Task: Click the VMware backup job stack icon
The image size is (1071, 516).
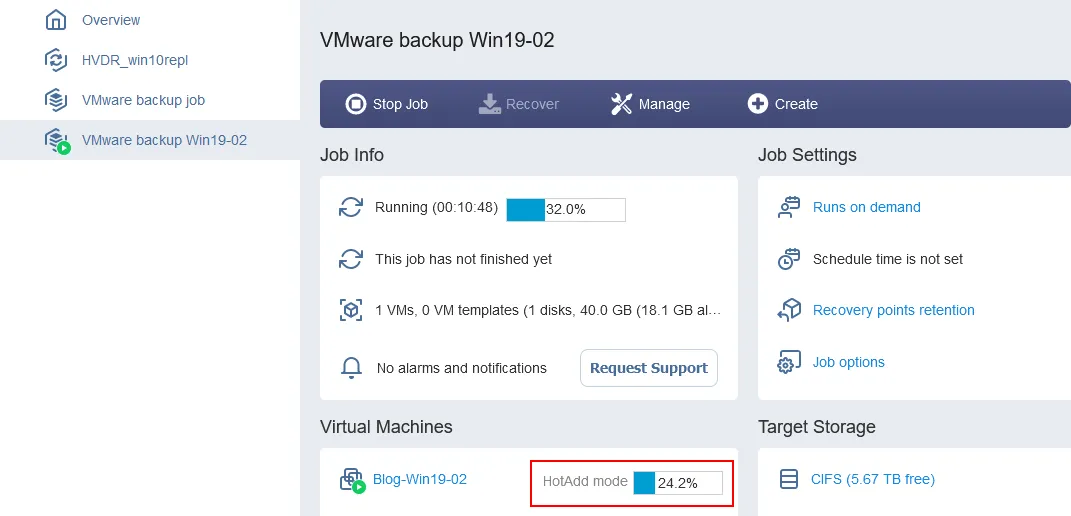Action: (x=57, y=100)
